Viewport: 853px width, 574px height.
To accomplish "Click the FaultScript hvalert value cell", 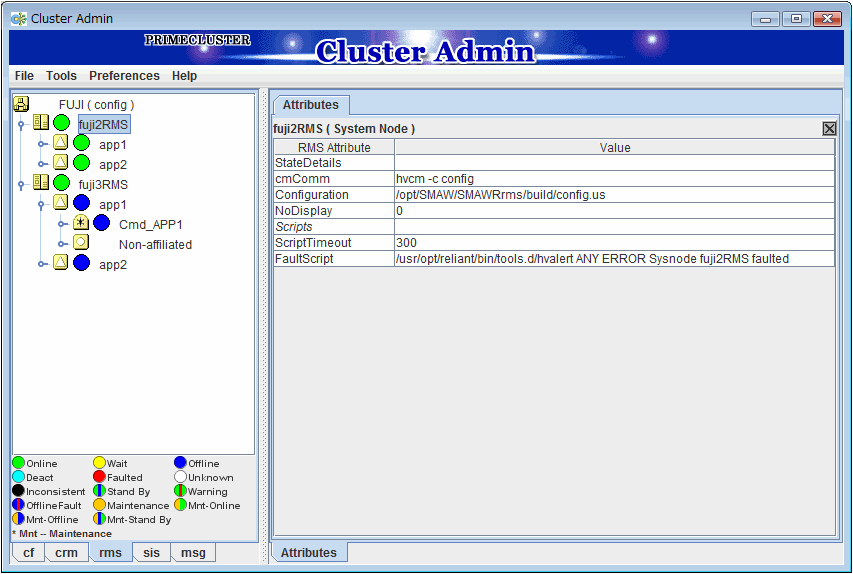I will click(x=615, y=258).
